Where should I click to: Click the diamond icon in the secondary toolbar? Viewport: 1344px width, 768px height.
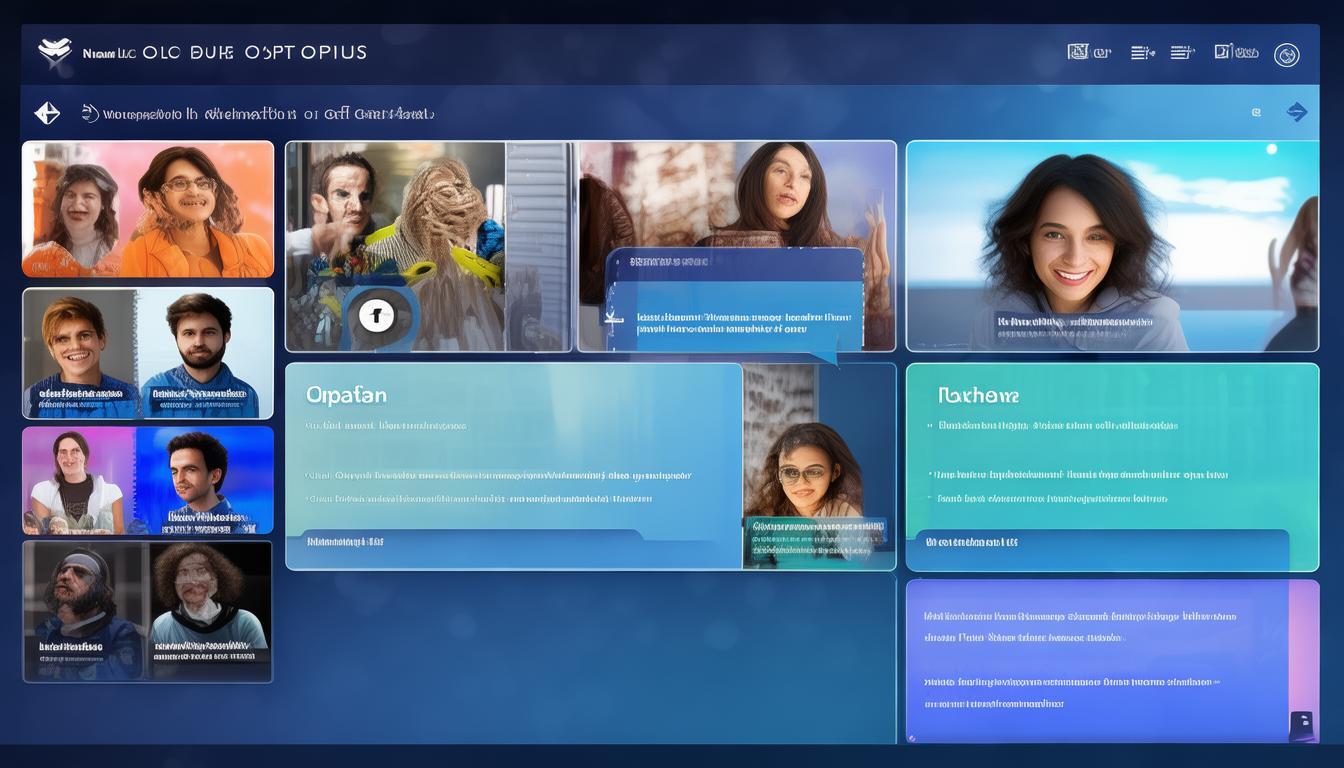(x=47, y=113)
